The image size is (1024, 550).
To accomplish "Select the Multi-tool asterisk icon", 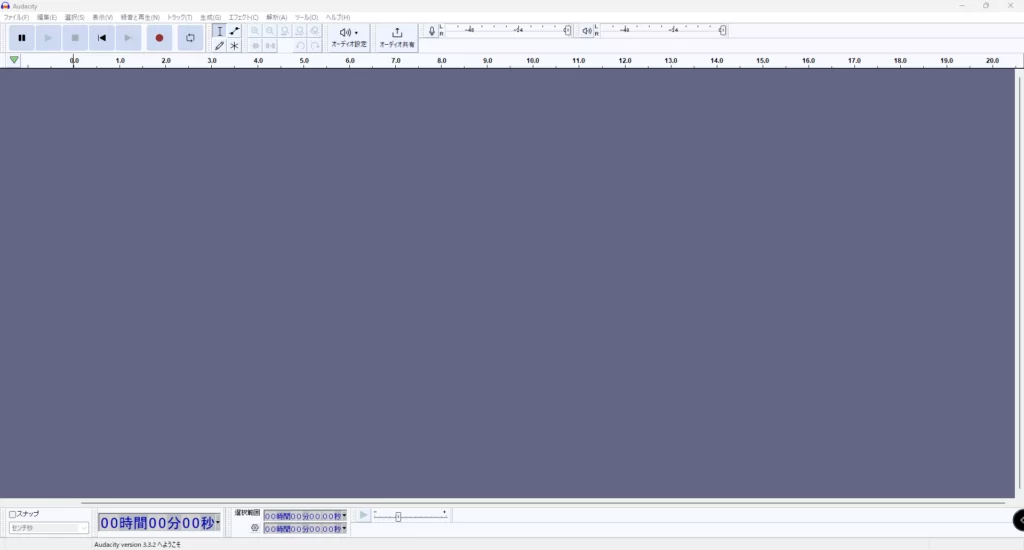I will 234,46.
